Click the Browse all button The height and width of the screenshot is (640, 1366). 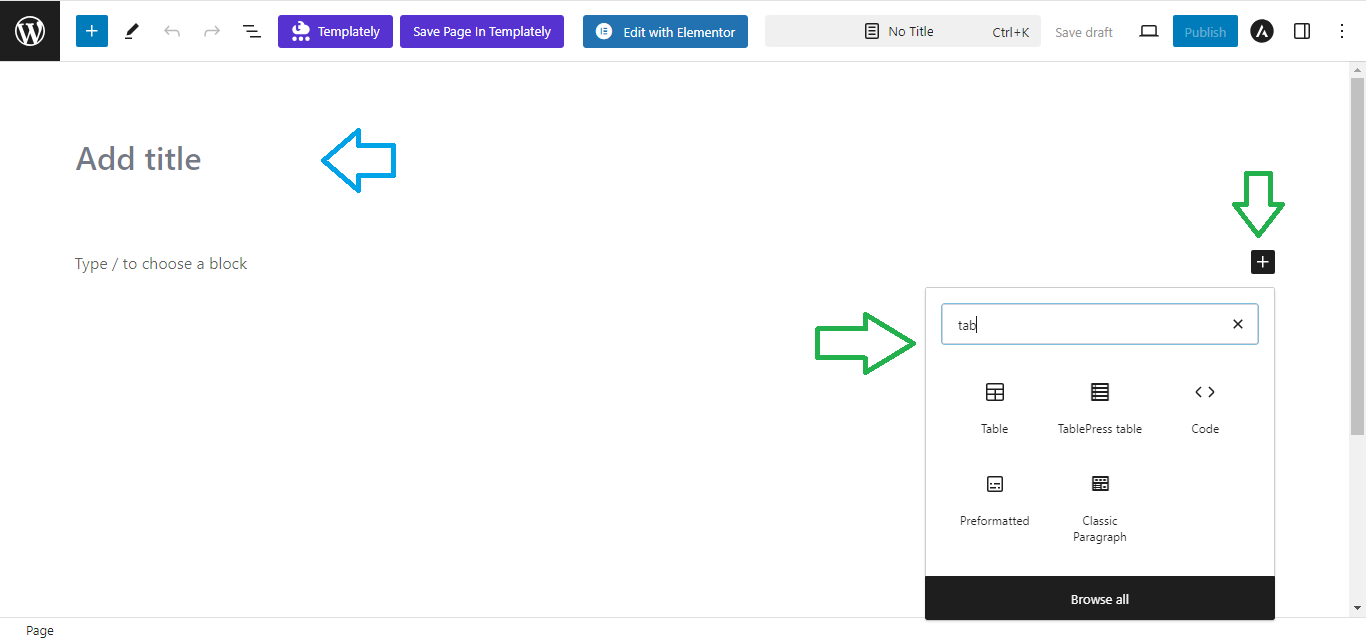click(1099, 599)
